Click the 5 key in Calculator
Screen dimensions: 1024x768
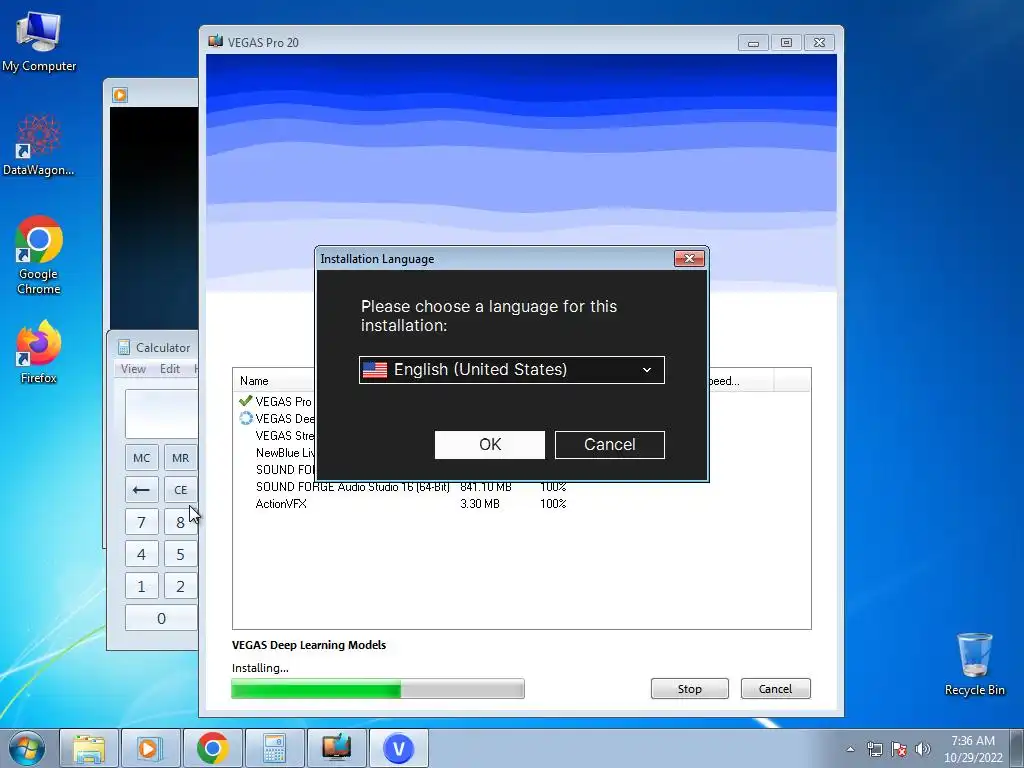[x=180, y=554]
